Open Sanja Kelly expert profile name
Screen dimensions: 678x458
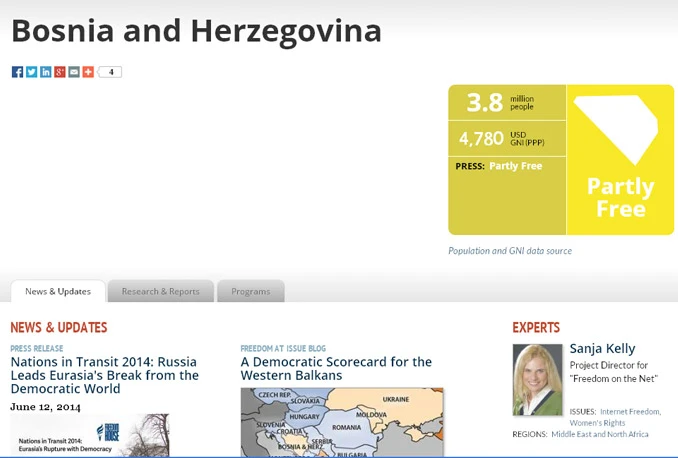602,349
